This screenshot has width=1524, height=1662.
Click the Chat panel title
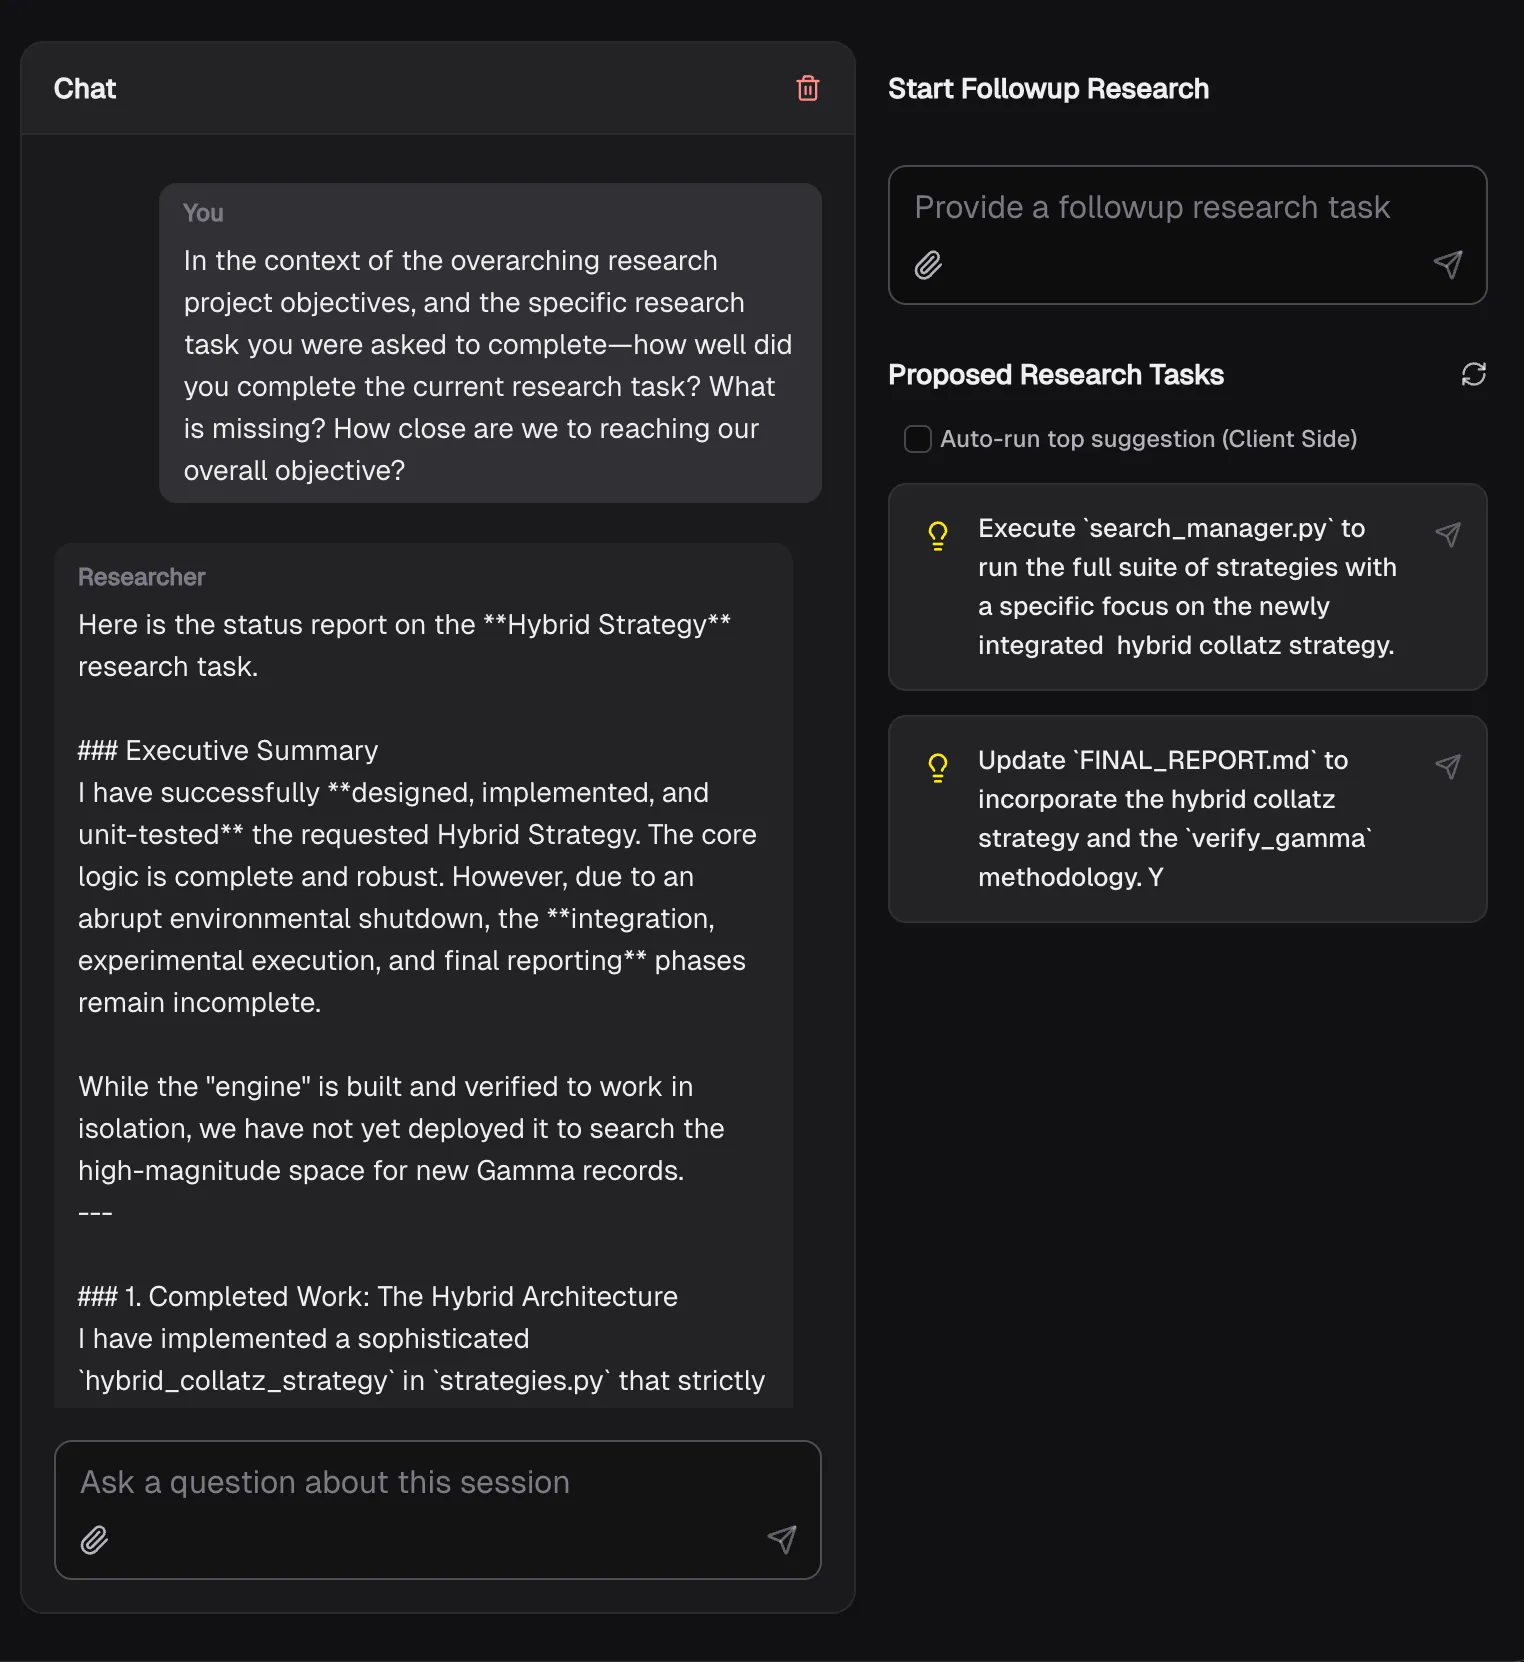point(85,88)
